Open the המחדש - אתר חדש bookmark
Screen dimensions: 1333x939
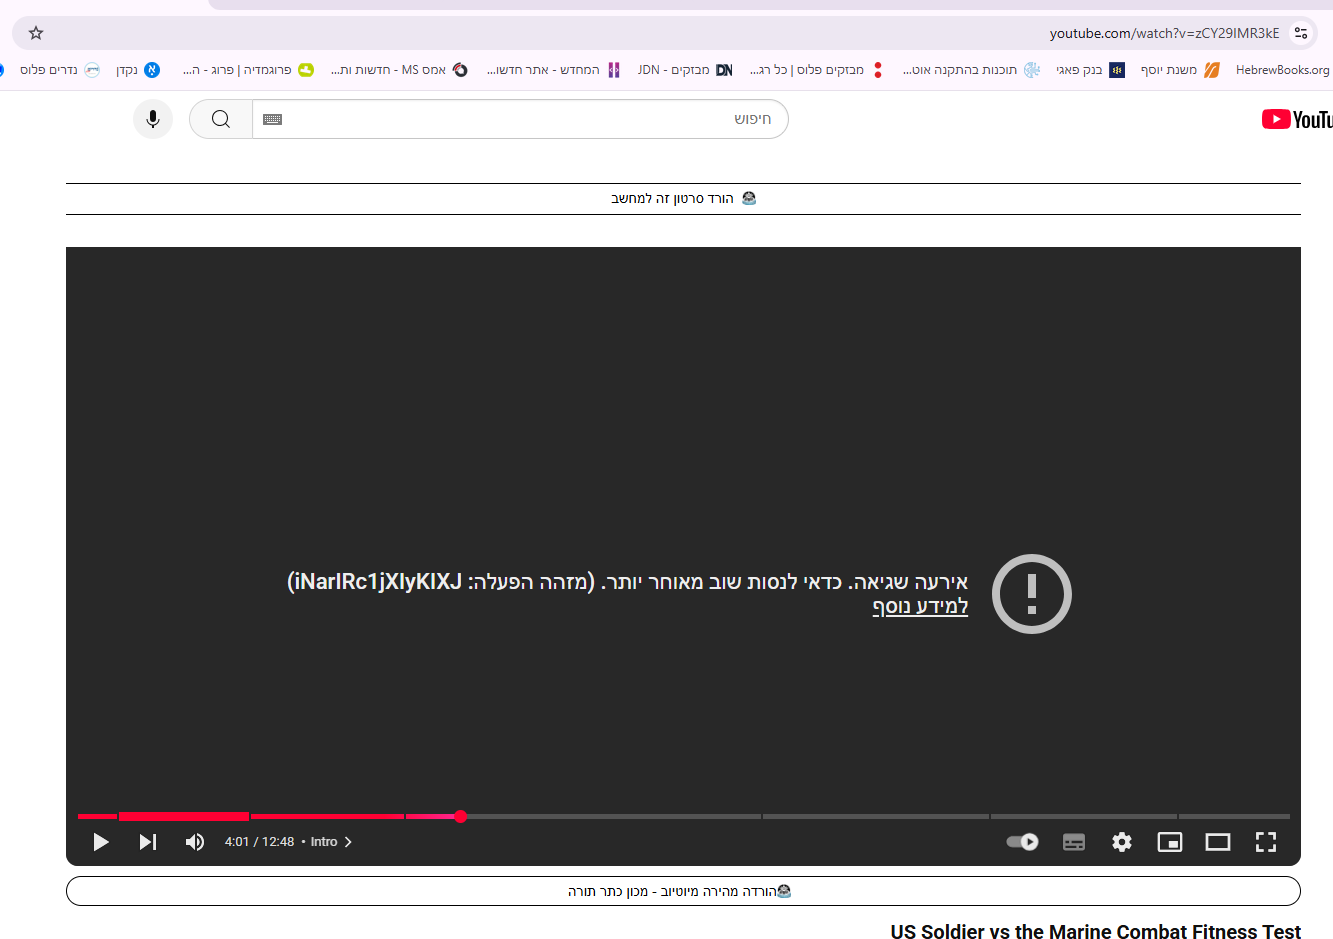click(x=553, y=70)
